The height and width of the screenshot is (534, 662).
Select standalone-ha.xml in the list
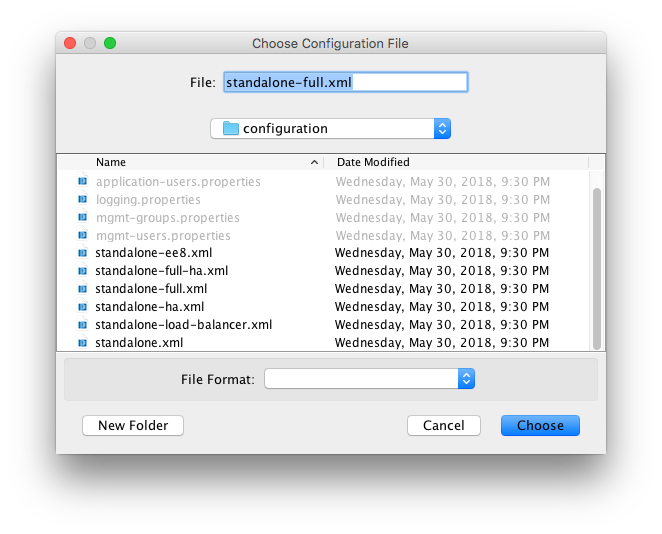tap(150, 307)
